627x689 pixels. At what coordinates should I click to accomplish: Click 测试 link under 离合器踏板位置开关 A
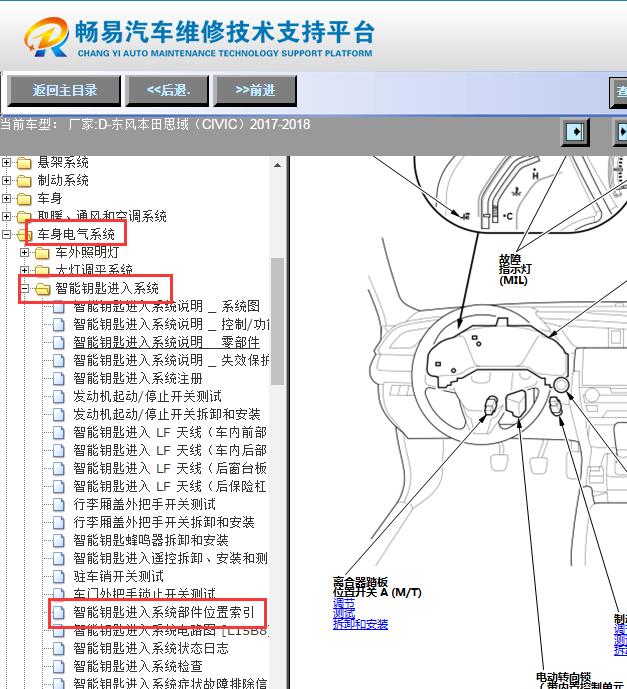(x=344, y=613)
